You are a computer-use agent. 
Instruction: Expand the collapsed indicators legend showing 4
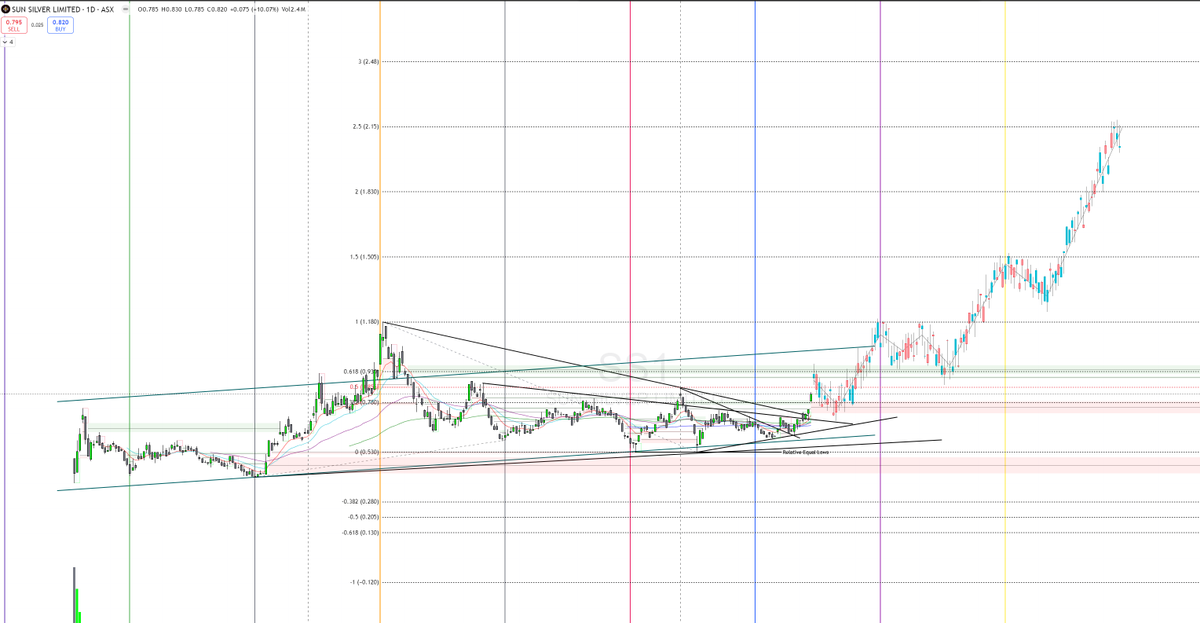pos(8,42)
